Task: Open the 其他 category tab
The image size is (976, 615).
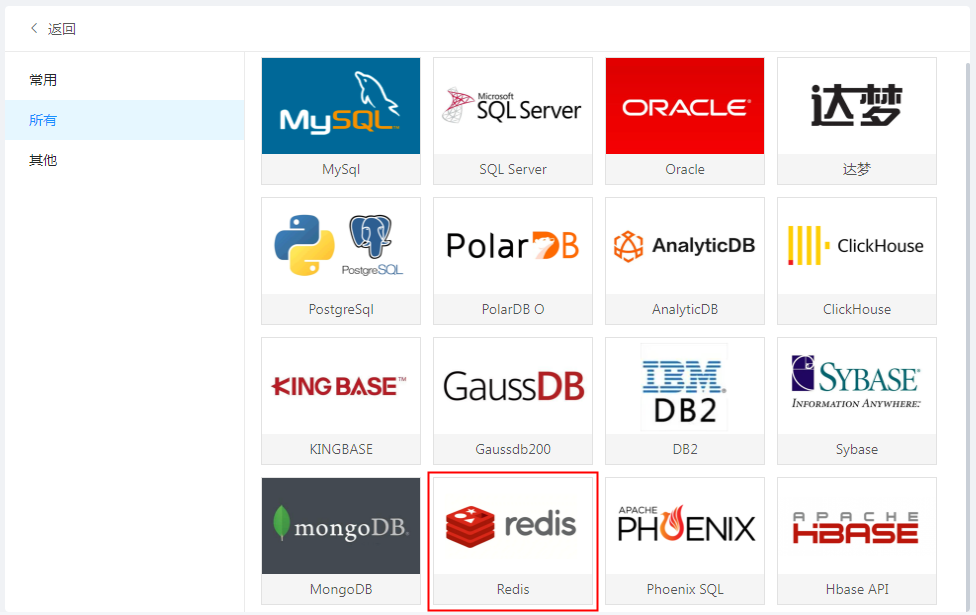Action: point(43,160)
